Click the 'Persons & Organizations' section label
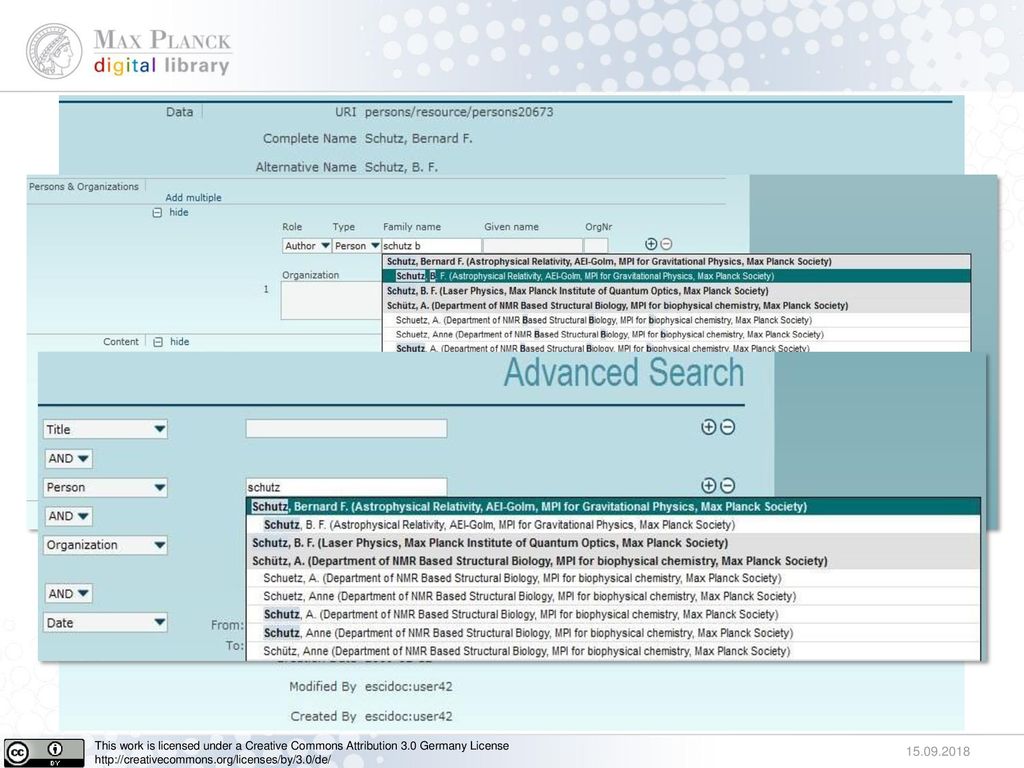Screen dimensions: 1024x768 (84, 187)
